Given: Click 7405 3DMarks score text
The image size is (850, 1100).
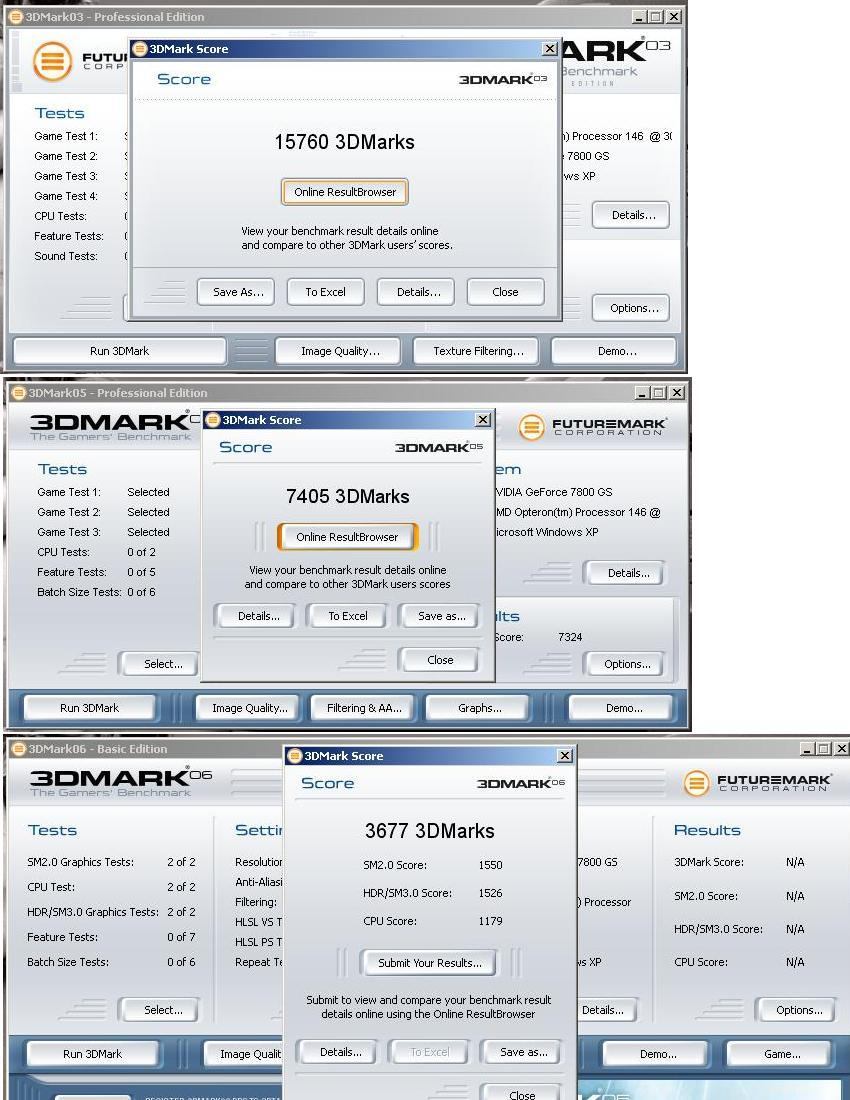Looking at the screenshot, I should click(347, 497).
